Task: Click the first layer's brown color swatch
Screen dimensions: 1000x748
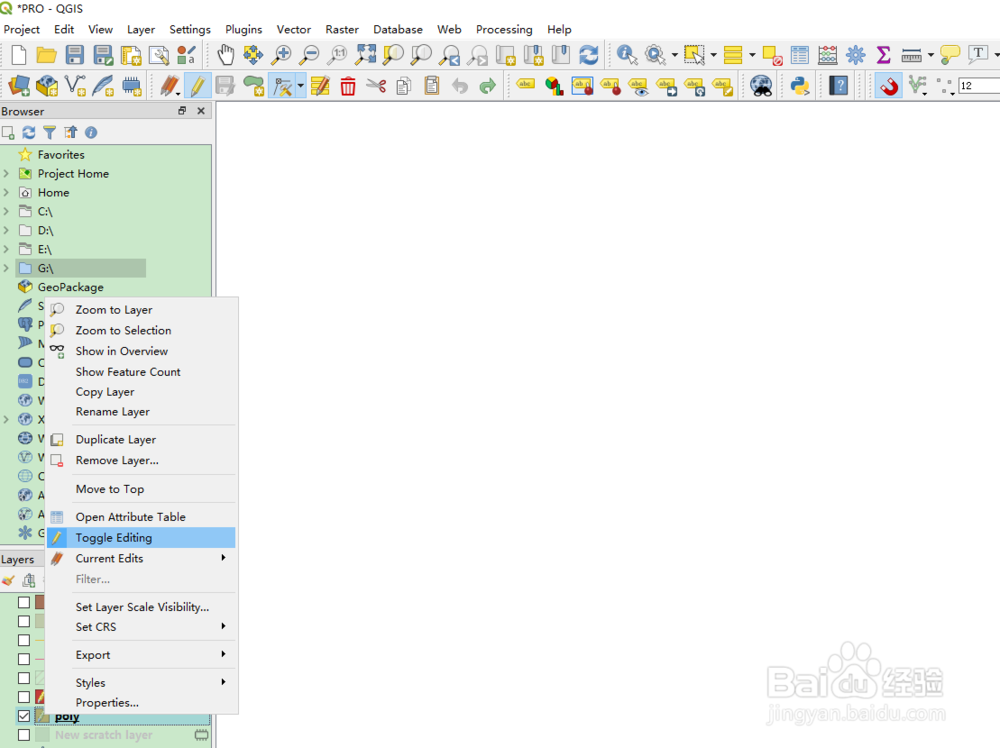Action: 40,602
